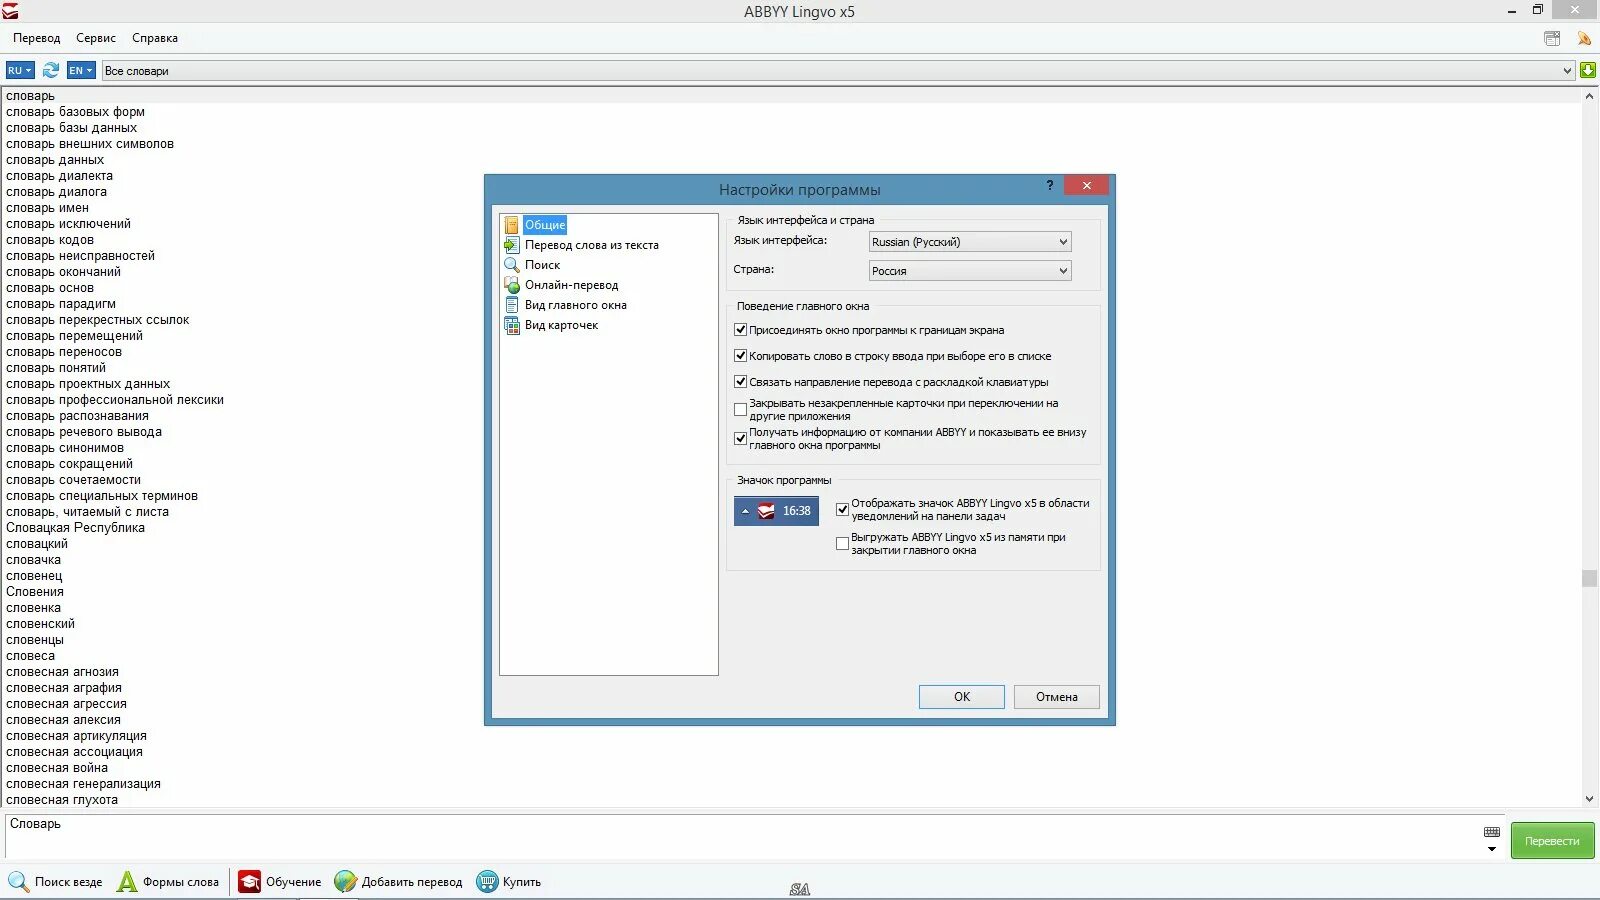This screenshot has width=1600, height=900.
Task: Click the 'Формы слова' letter A icon
Action: [127, 881]
